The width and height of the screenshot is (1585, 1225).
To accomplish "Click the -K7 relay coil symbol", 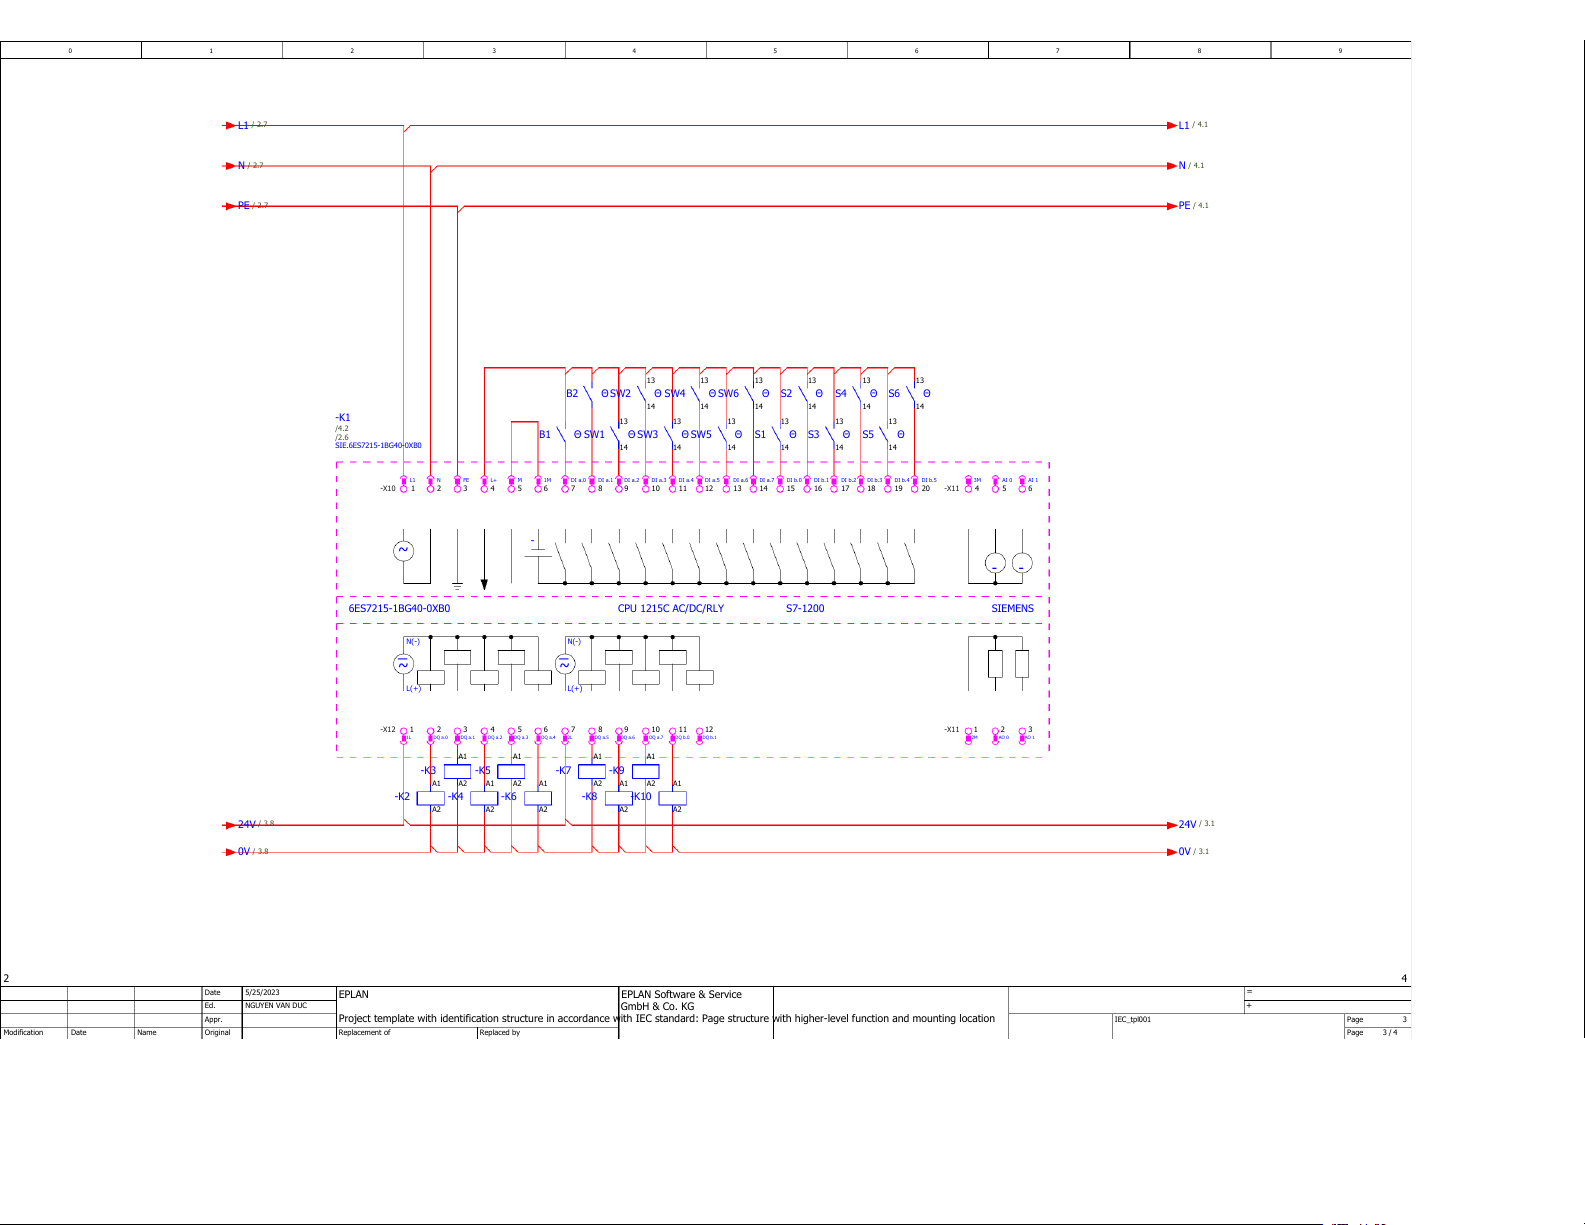I will (592, 771).
